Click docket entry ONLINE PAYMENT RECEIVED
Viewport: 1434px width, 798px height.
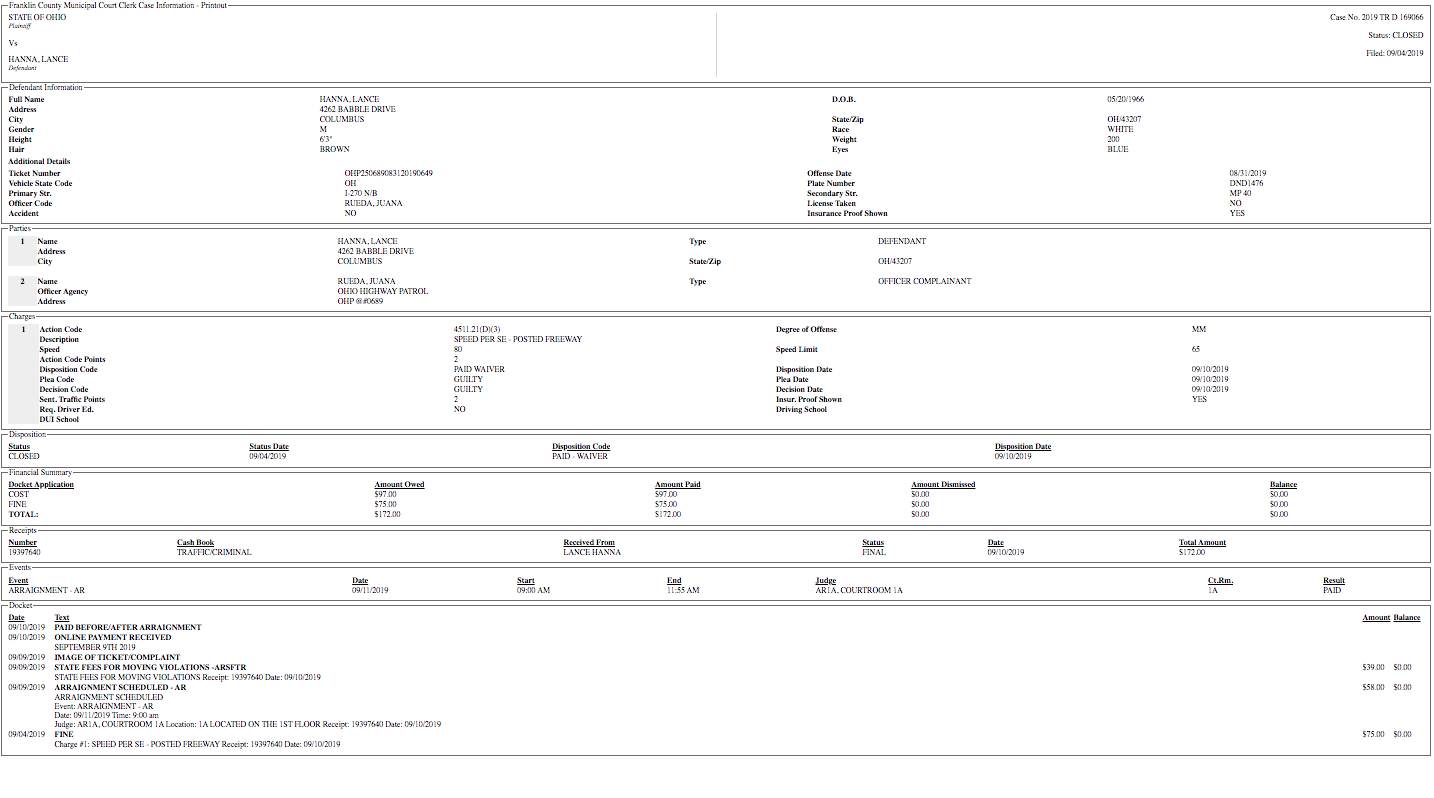(x=113, y=637)
